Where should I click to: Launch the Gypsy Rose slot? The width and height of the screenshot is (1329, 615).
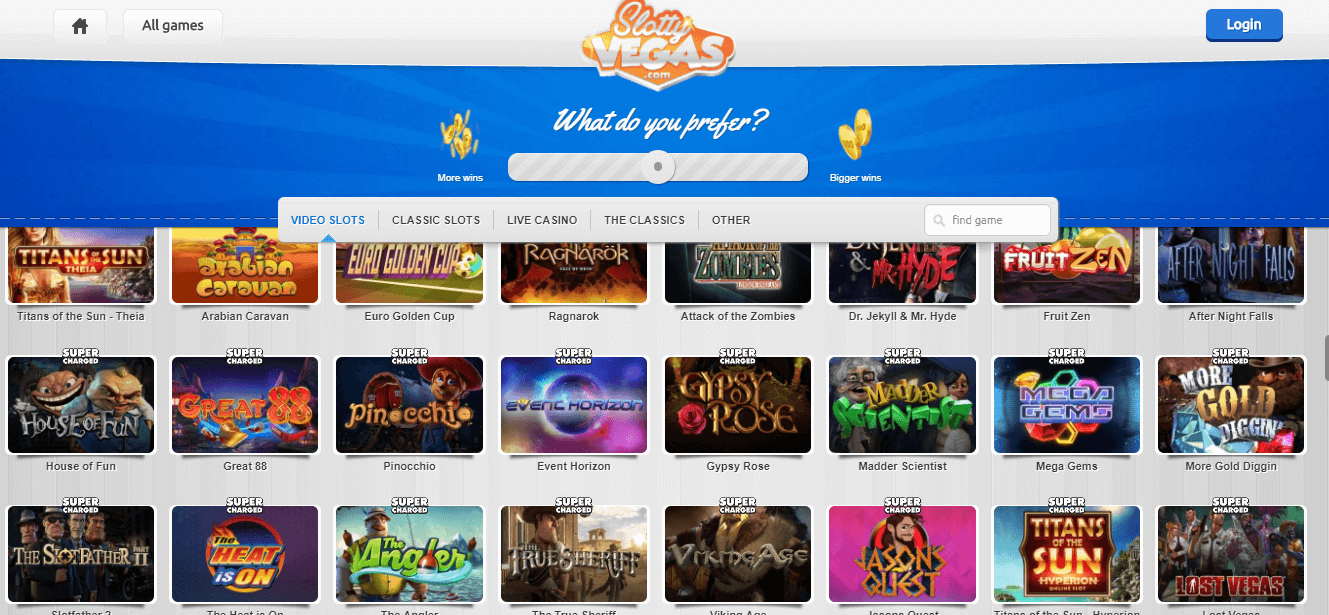pyautogui.click(x=739, y=404)
